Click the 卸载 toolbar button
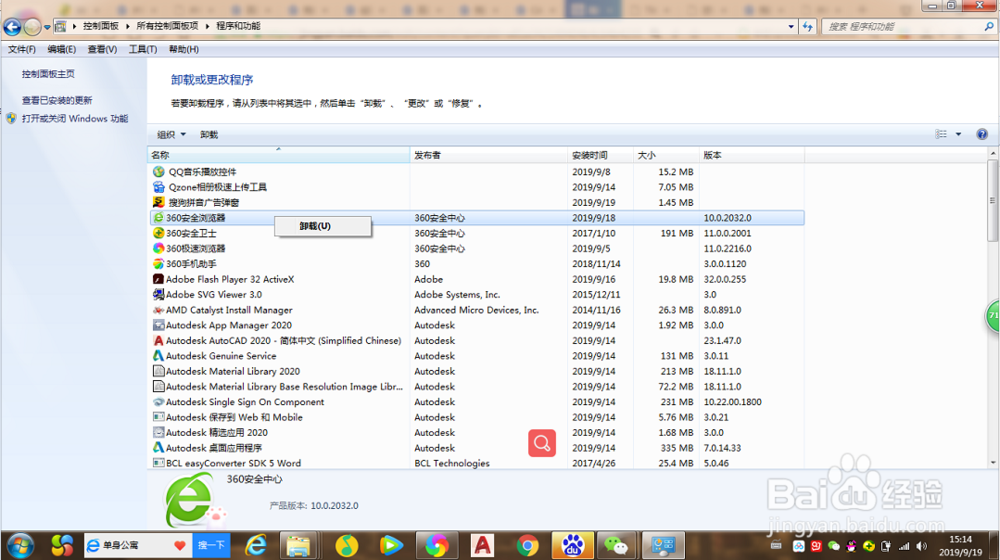 209,135
